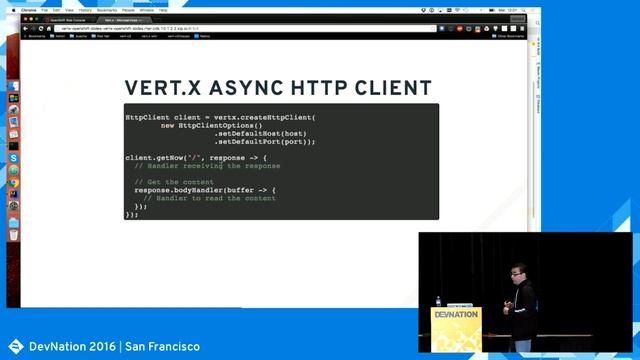Click the HttpClient code block
This screenshot has height=360, width=640.
click(282, 162)
